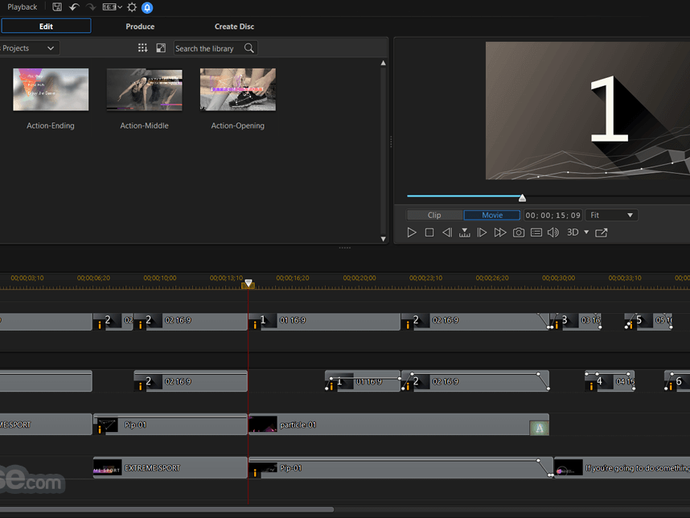This screenshot has width=690, height=518.
Task: Select the Action-Opening project thumbnail
Action: pyautogui.click(x=238, y=89)
